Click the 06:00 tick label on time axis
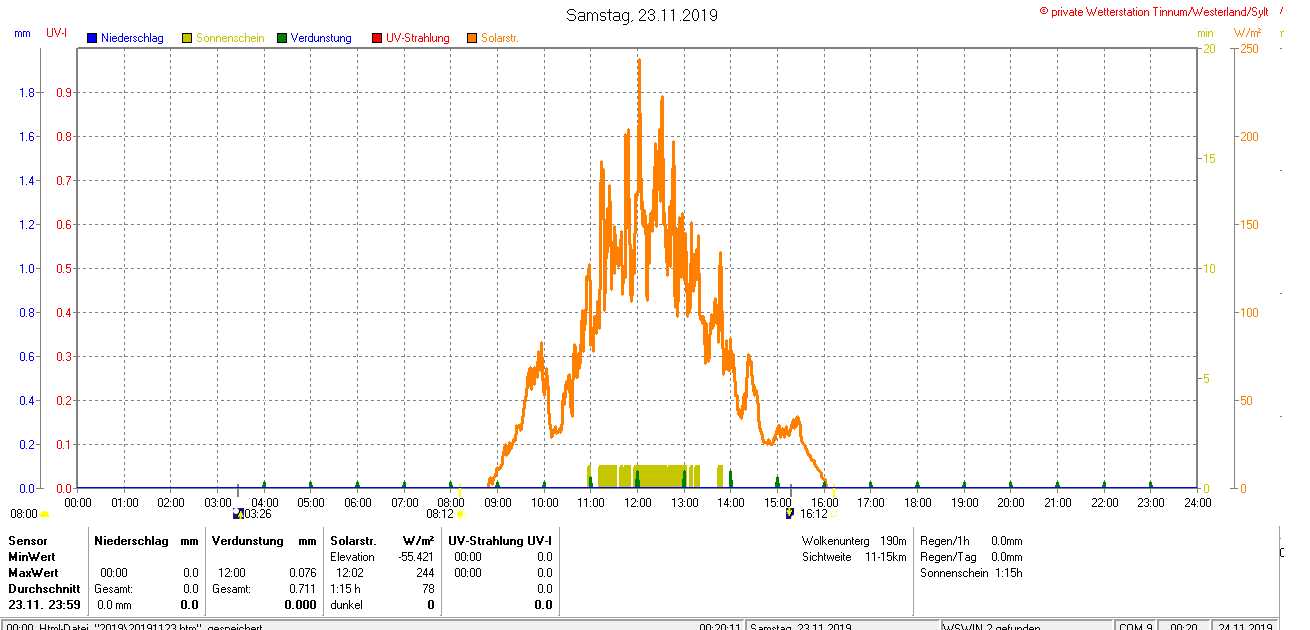The height and width of the screenshot is (630, 1310). point(357,502)
